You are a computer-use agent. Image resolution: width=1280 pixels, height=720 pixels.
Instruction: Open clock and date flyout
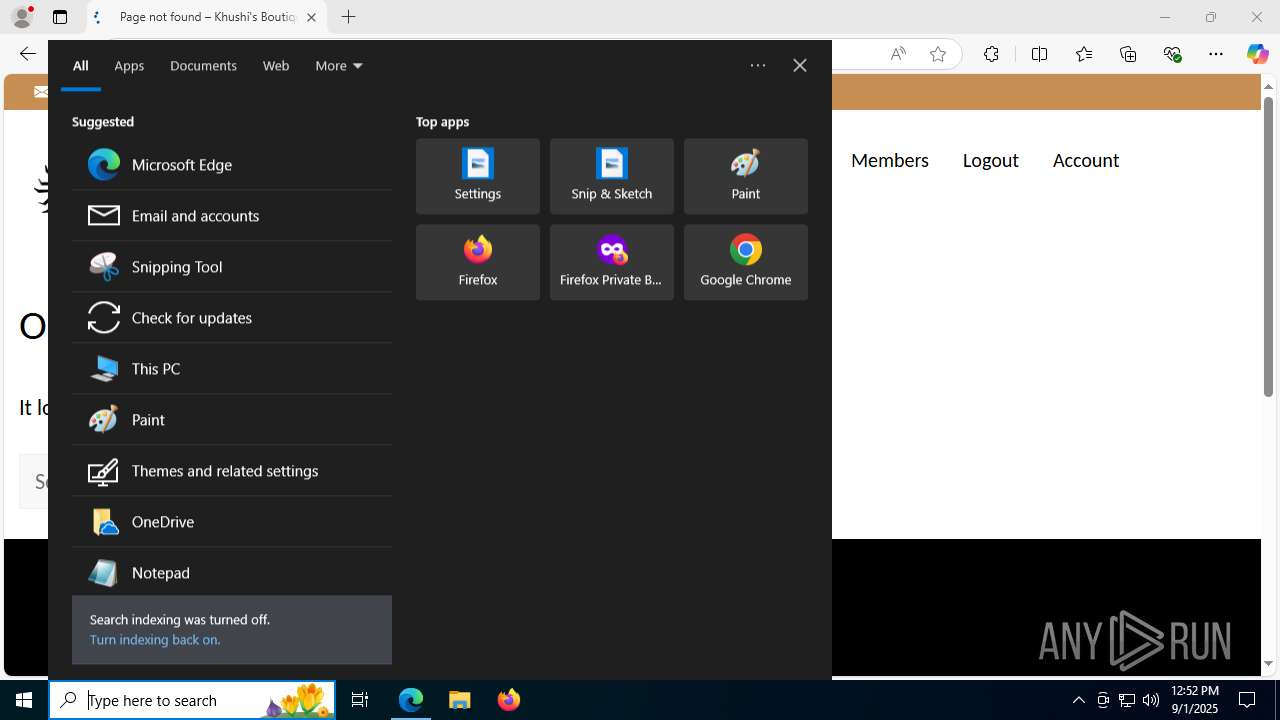tap(1195, 700)
